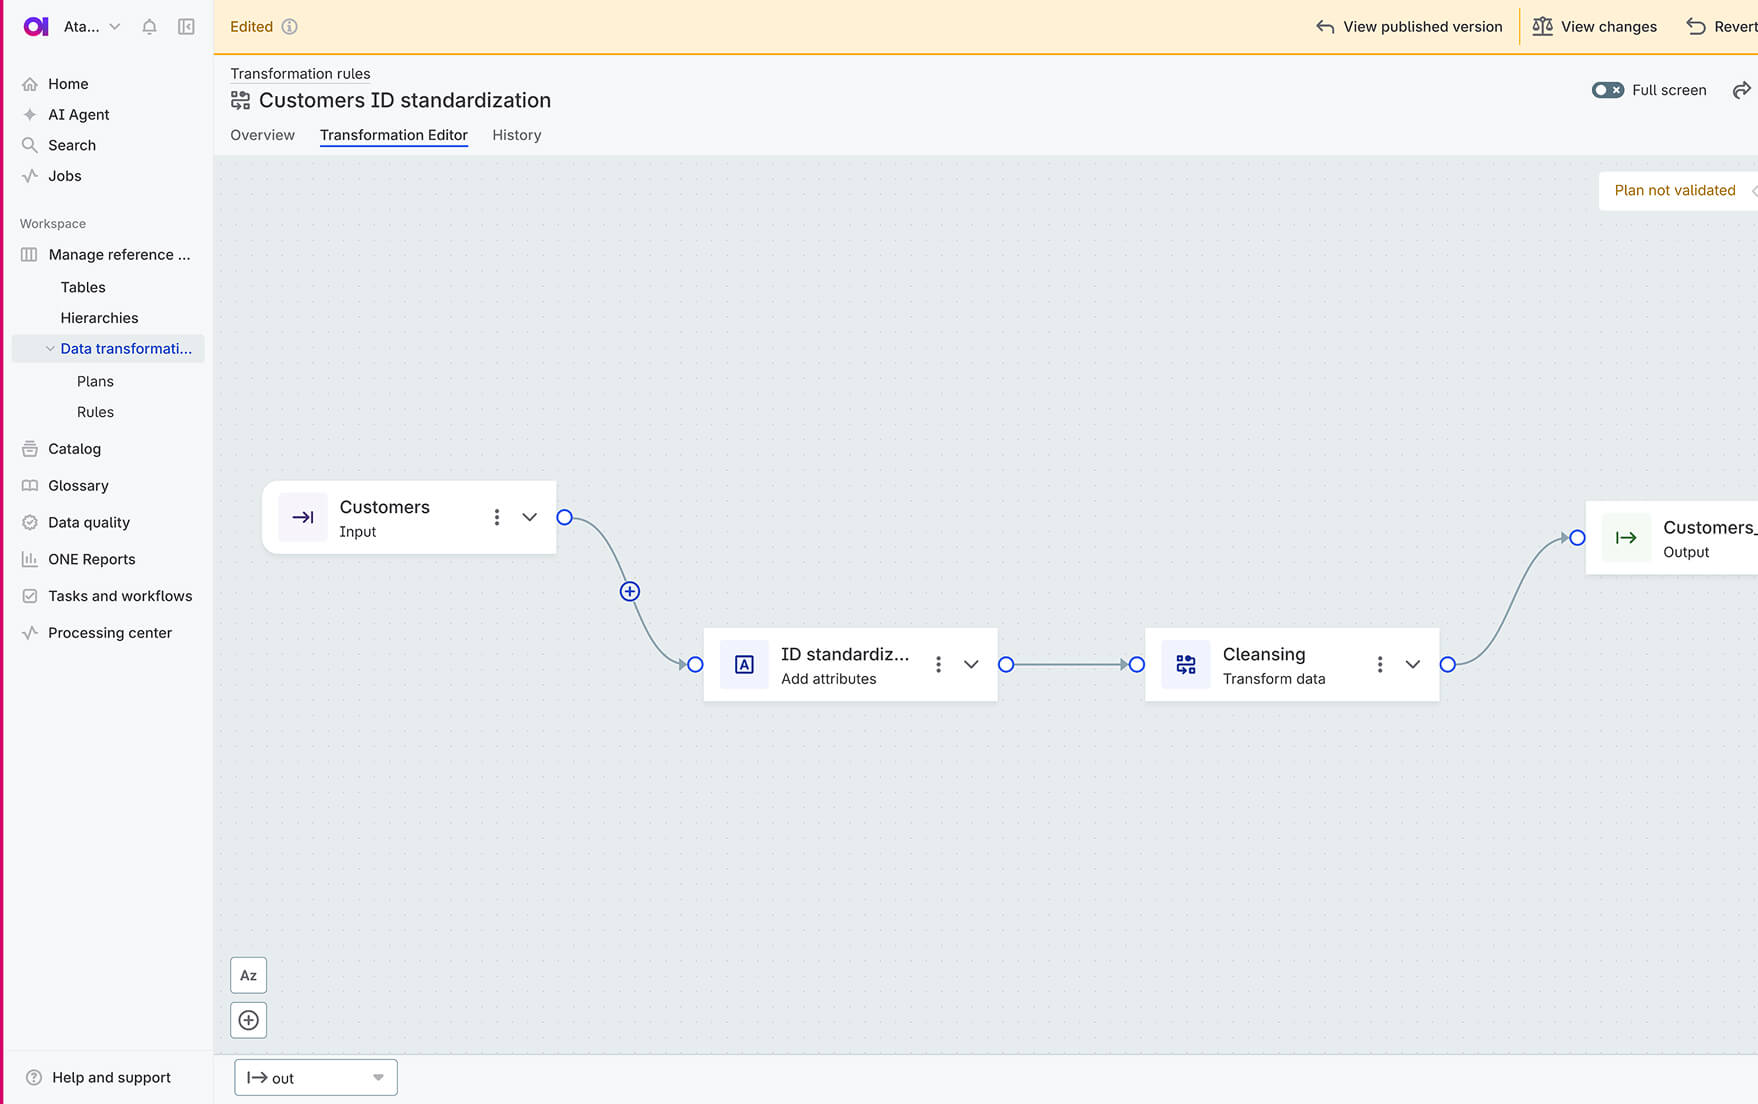1758x1104 pixels.
Task: Click the Az button on canvas
Action: point(248,975)
